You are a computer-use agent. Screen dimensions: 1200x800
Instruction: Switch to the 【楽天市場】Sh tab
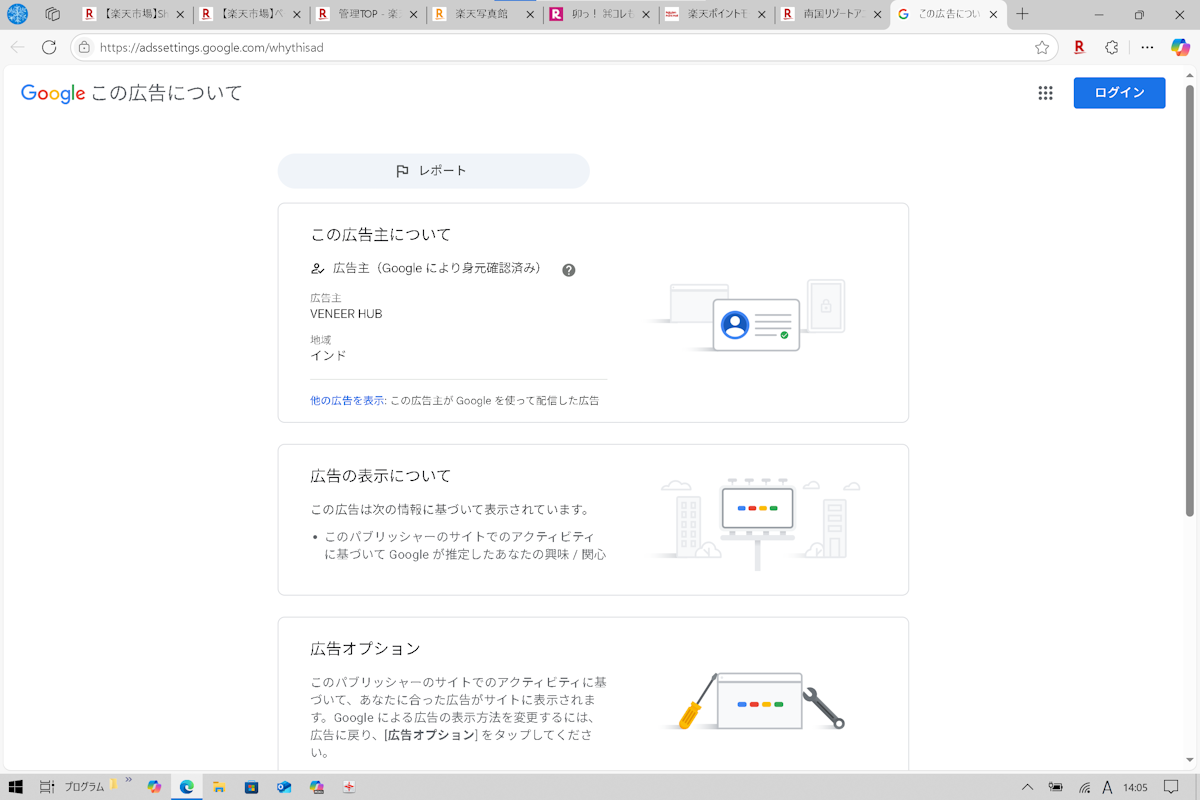[x=133, y=15]
